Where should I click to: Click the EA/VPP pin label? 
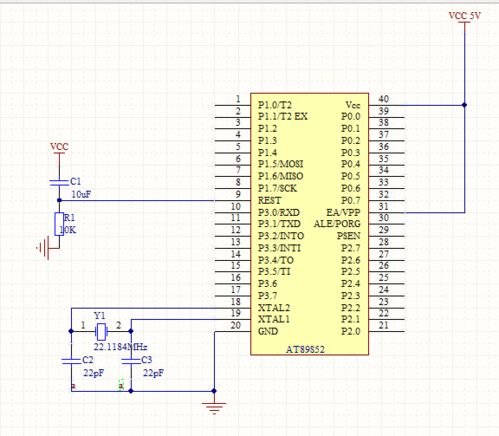click(343, 213)
